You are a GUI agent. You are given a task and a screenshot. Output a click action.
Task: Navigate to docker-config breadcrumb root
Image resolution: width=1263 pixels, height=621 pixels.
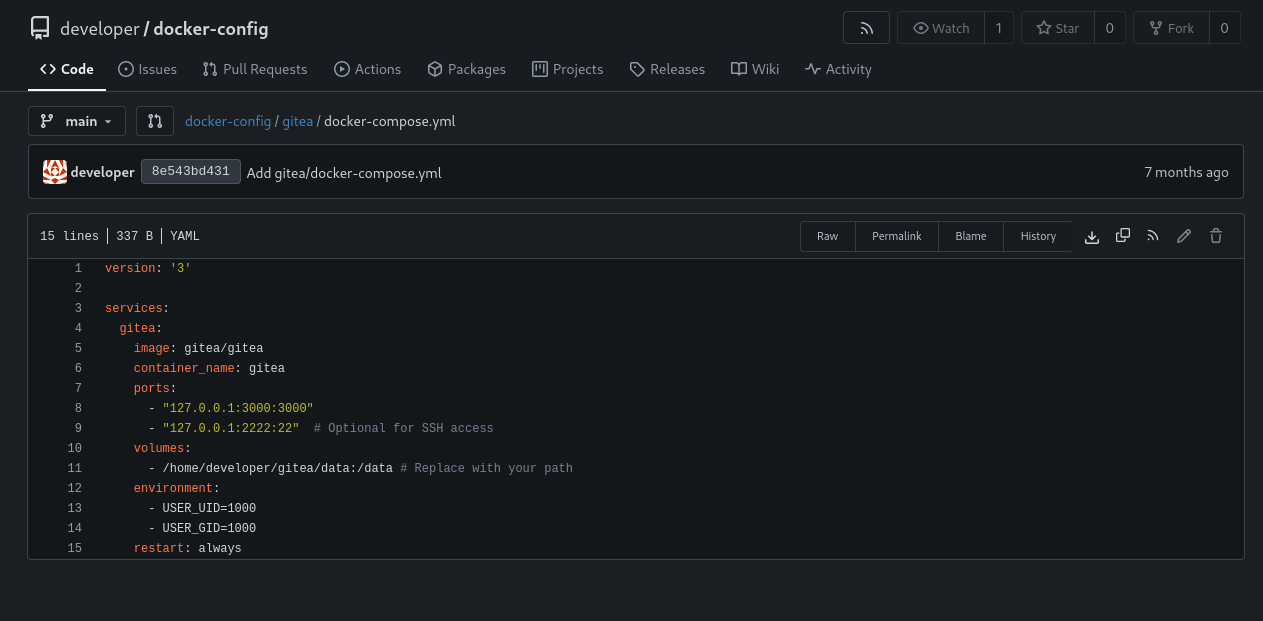[x=228, y=121]
